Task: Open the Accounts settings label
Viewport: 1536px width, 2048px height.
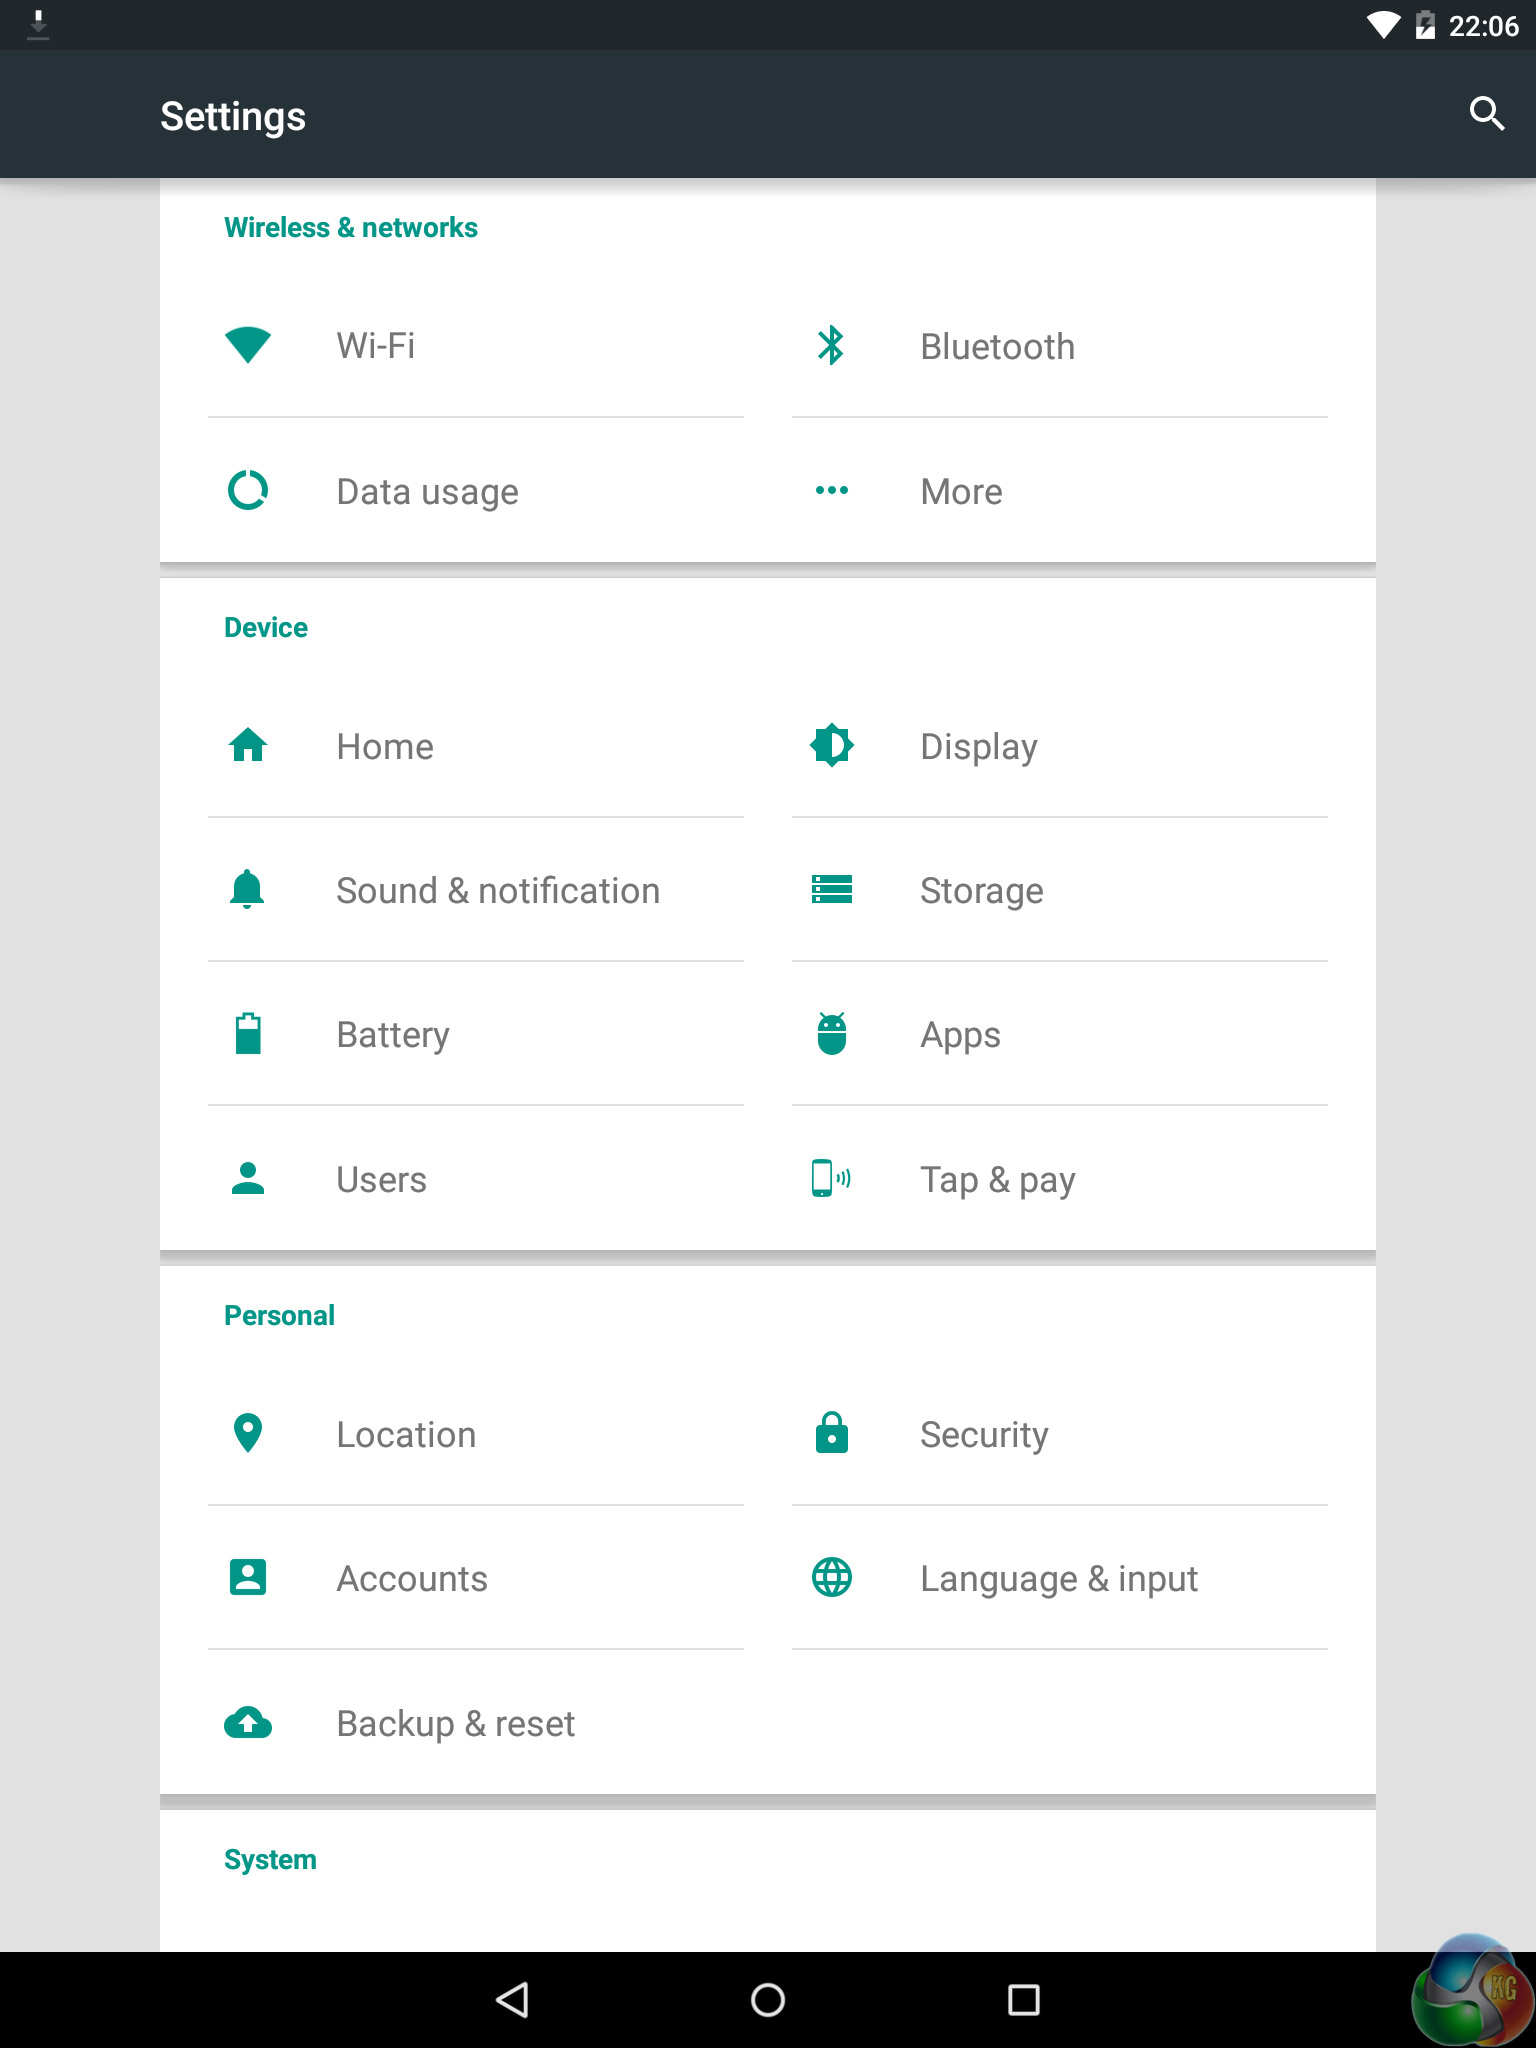Action: (412, 1579)
